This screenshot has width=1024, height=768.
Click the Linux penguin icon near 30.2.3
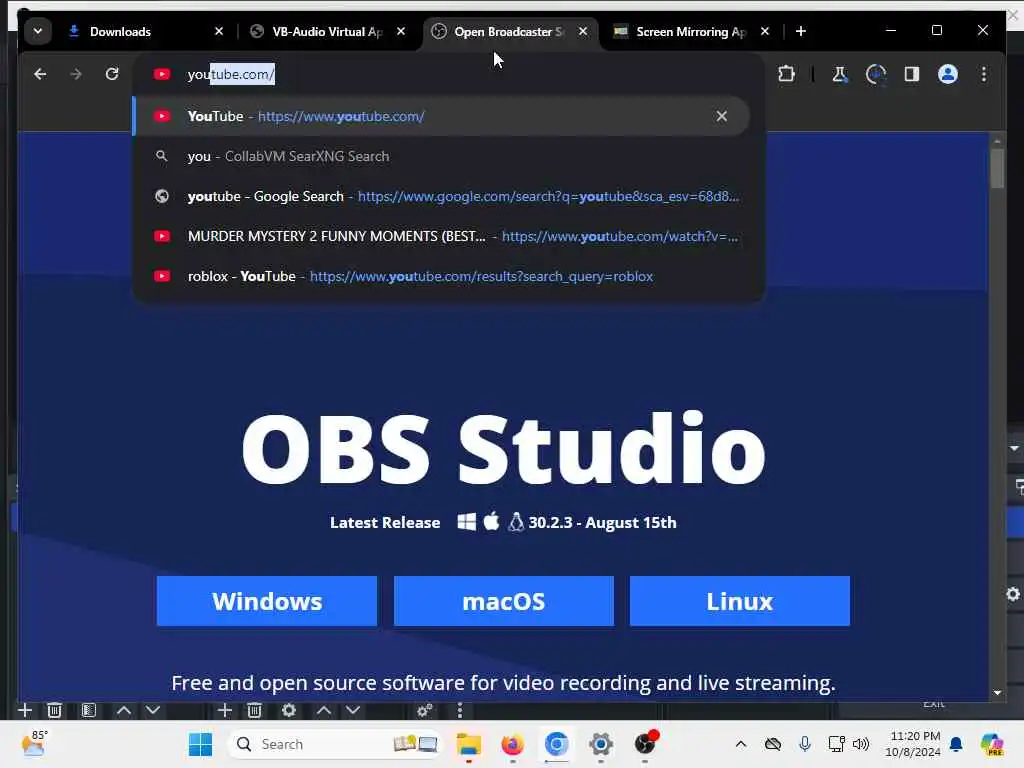pos(516,522)
